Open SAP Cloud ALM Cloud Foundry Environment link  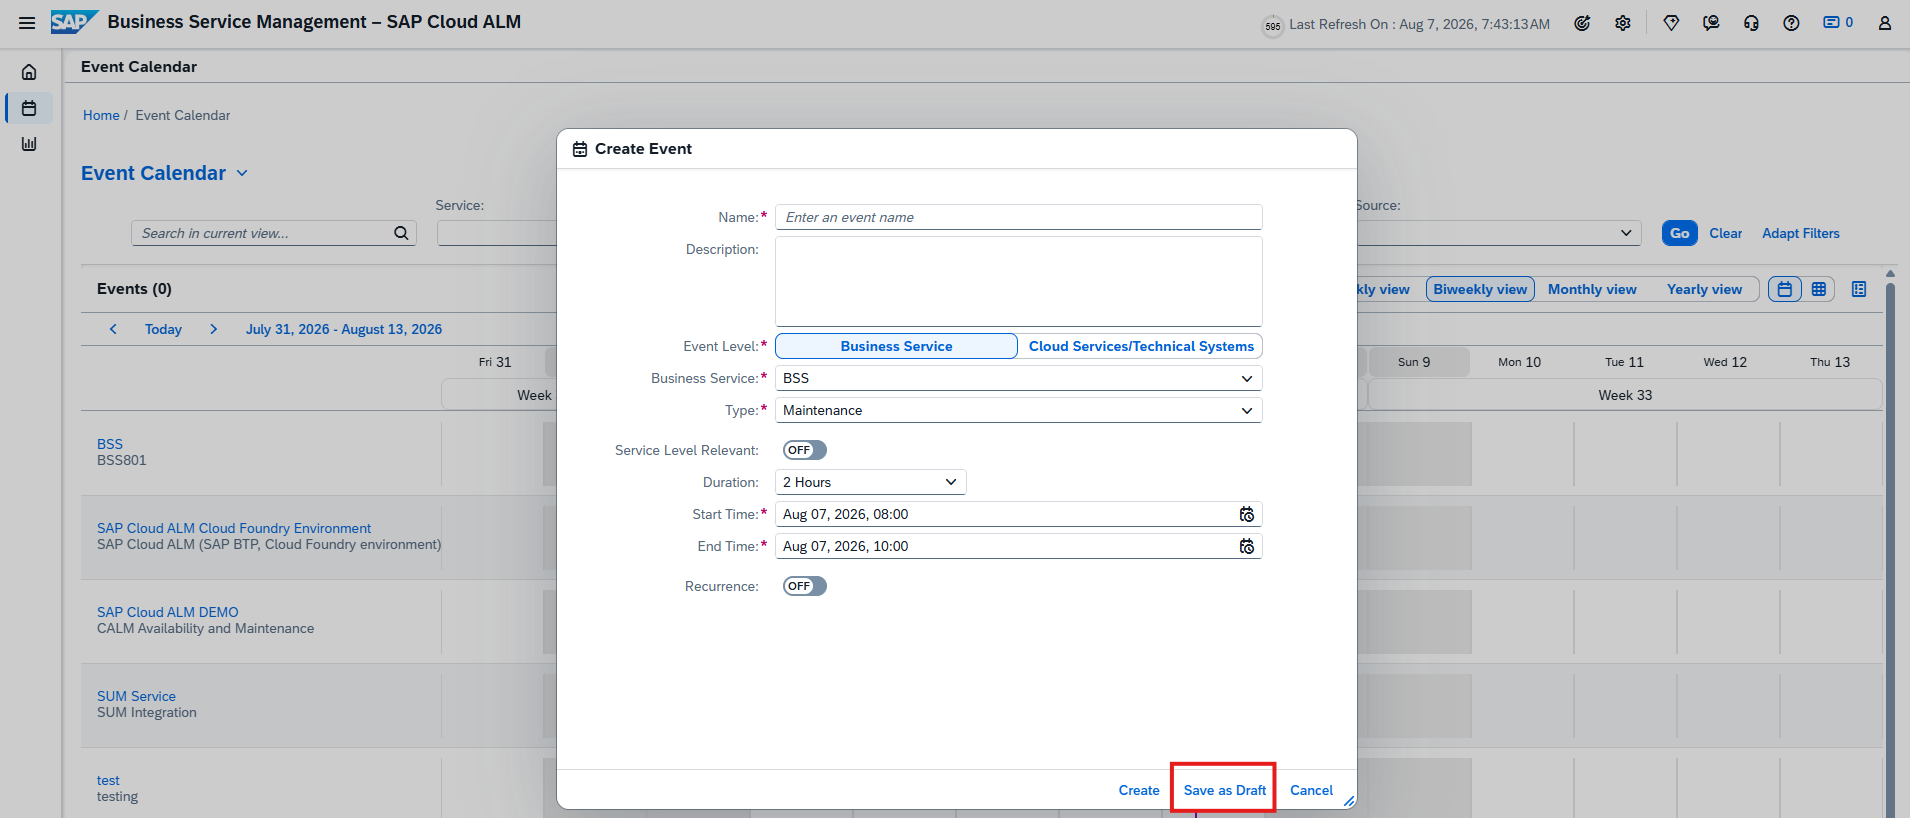click(234, 528)
